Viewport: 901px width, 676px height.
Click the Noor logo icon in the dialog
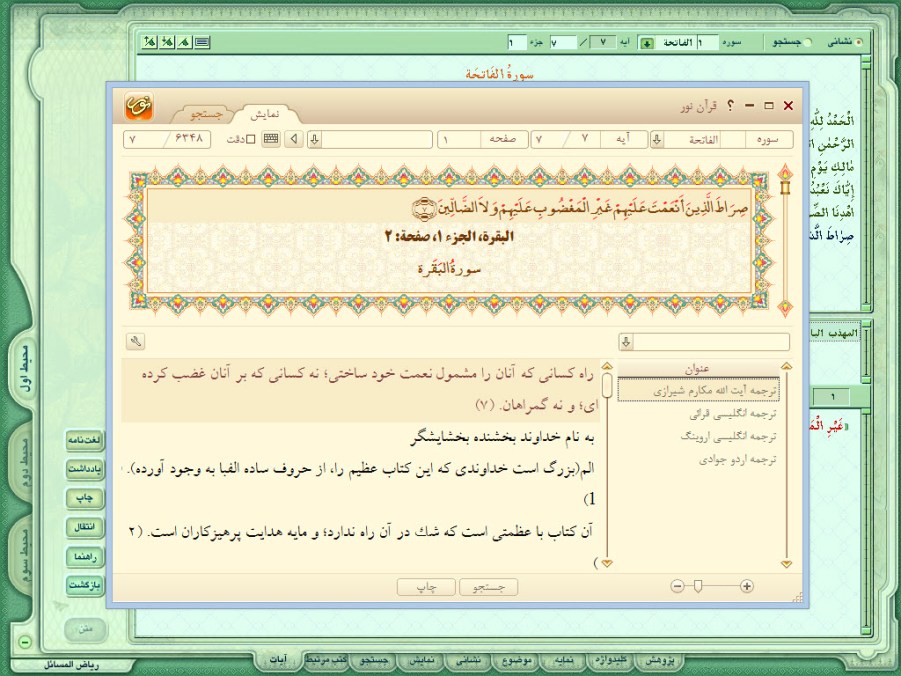[139, 106]
